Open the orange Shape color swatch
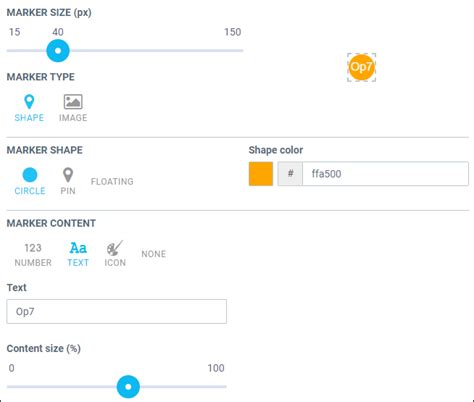Viewport: 474px width, 402px height. (x=261, y=174)
